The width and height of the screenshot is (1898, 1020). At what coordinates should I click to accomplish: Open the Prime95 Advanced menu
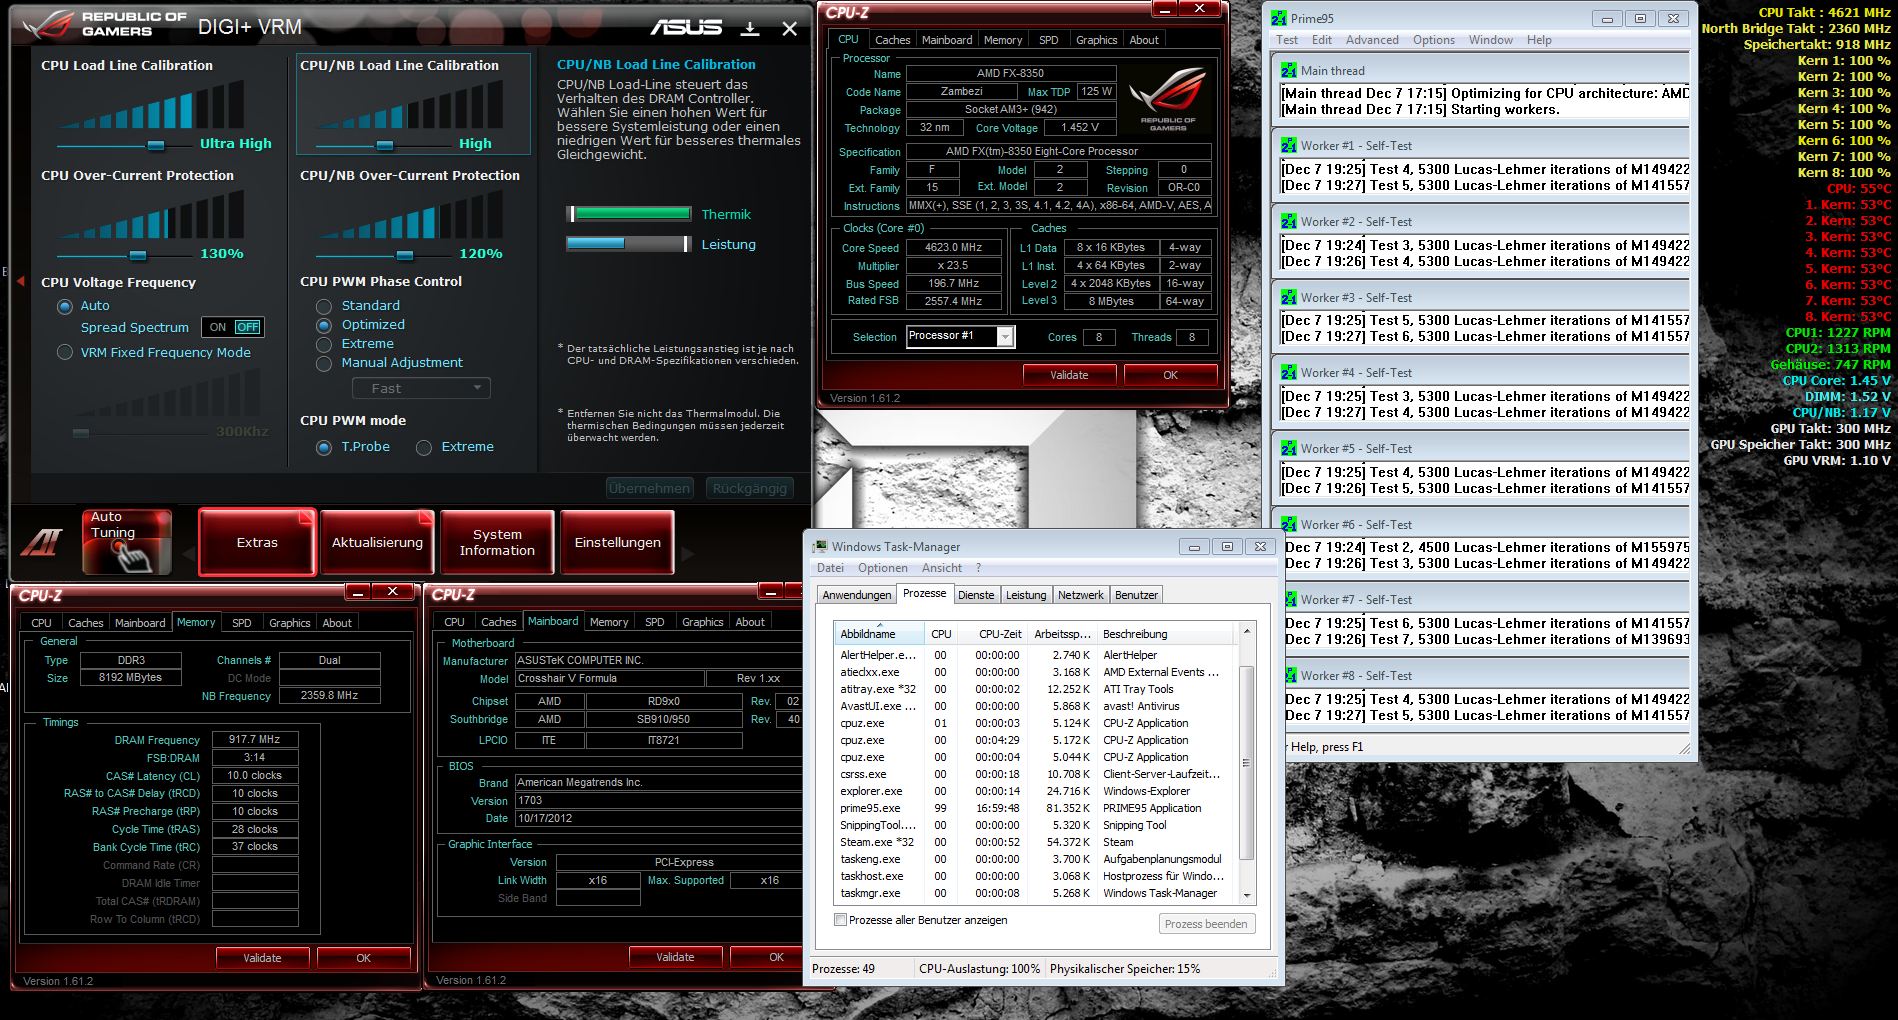pos(1372,40)
